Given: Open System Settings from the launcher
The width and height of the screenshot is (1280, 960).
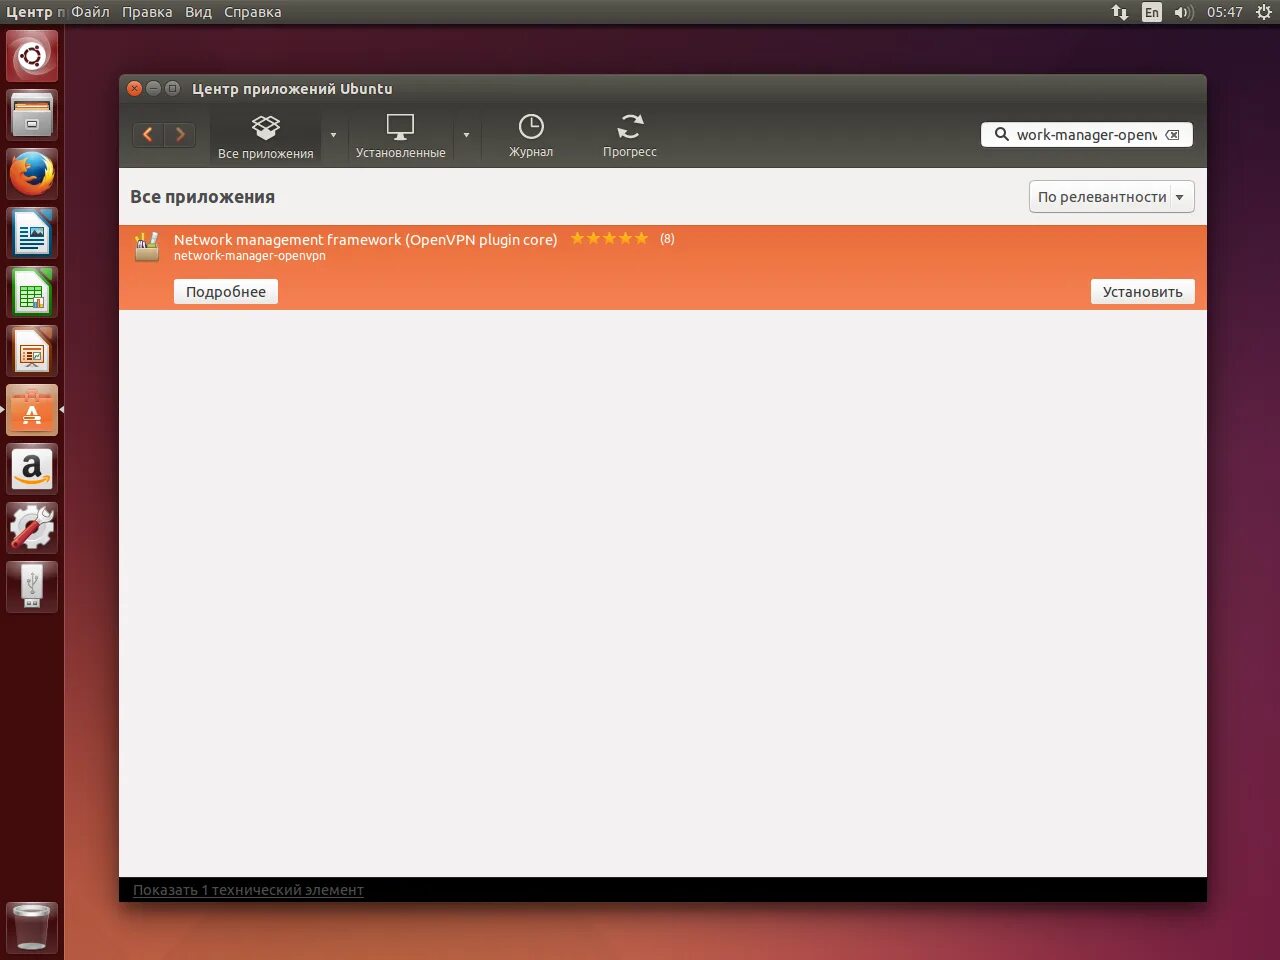Looking at the screenshot, I should 32,528.
